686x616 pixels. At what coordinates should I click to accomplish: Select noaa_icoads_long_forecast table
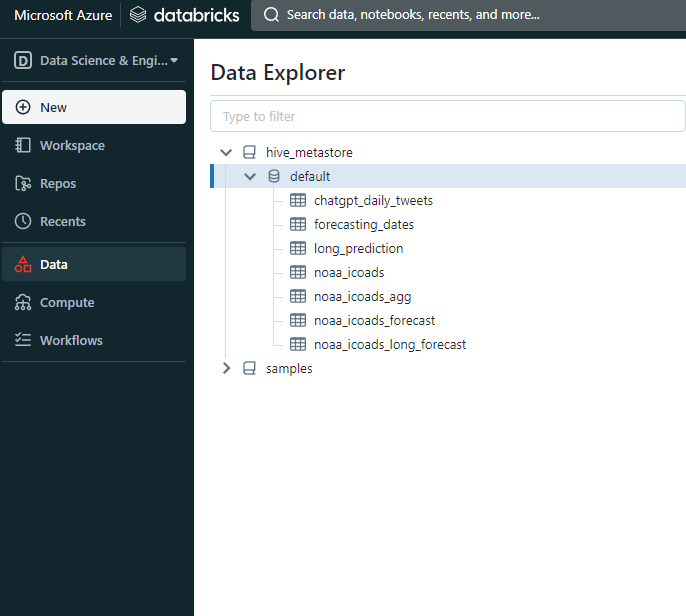(389, 345)
